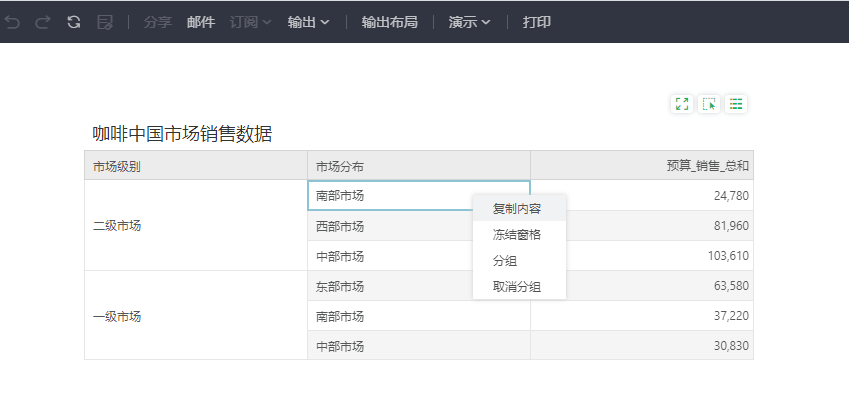The height and width of the screenshot is (411, 849).
Task: Click the selection cursor icon above the table
Action: click(709, 104)
